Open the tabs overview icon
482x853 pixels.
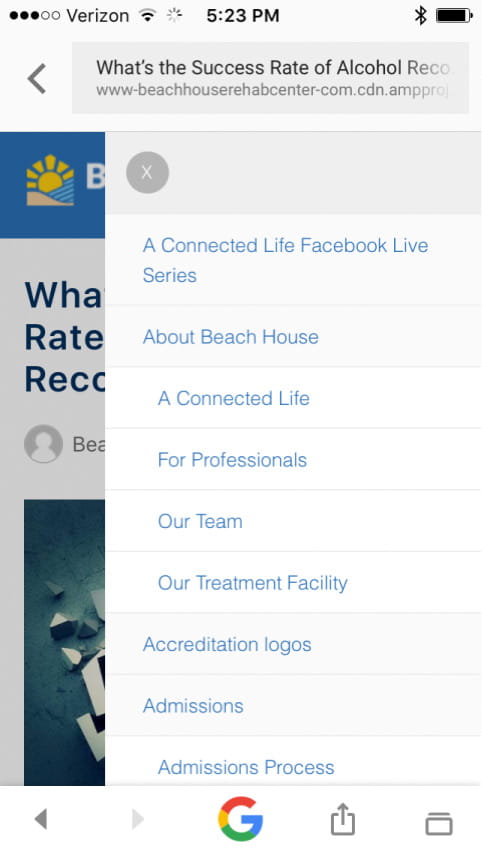[438, 823]
